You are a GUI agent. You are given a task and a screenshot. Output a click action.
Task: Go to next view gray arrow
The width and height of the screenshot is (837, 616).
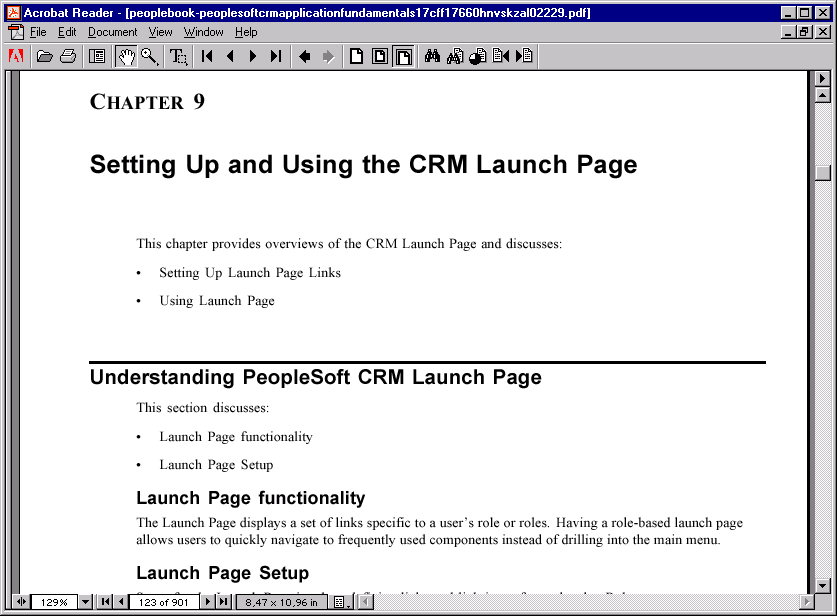[328, 56]
